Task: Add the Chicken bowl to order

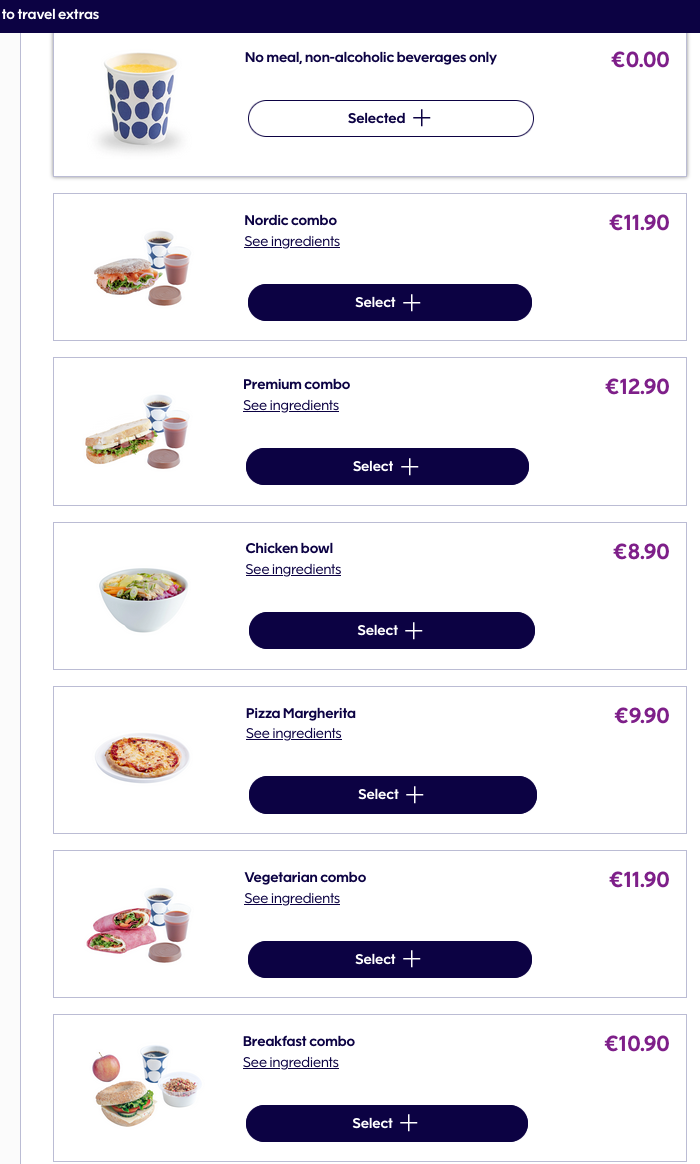Action: [x=391, y=630]
